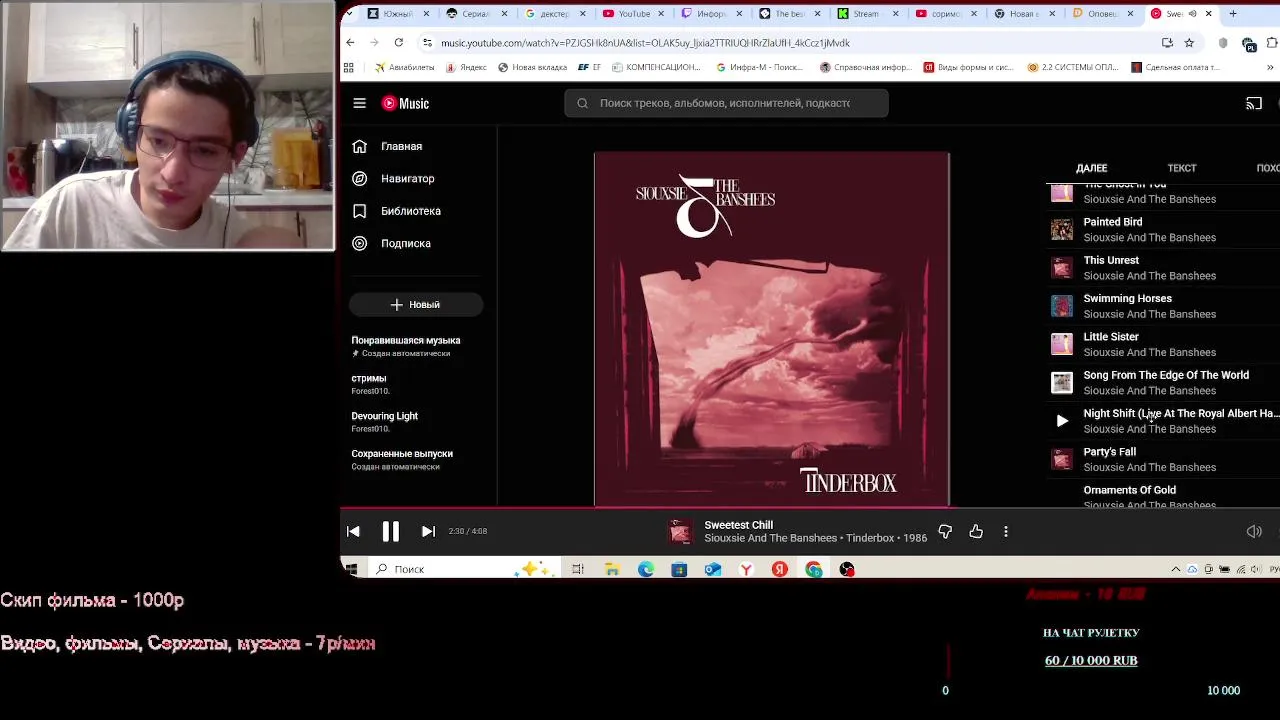The height and width of the screenshot is (720, 1280).
Task: Switch to the YouTube browser tab
Action: [633, 14]
